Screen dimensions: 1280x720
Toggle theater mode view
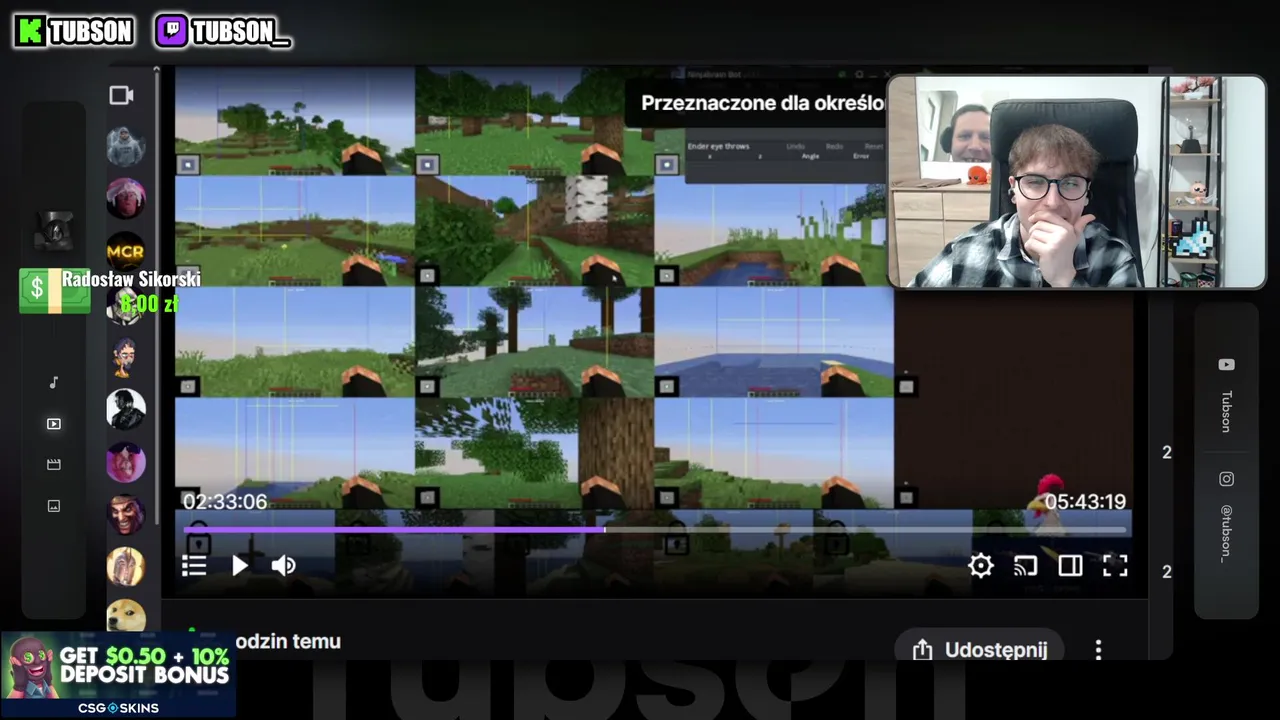(x=1070, y=566)
